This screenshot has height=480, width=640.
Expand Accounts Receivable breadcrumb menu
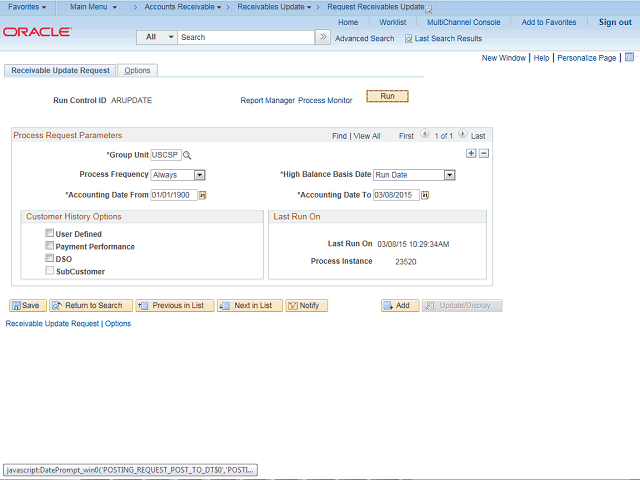click(x=183, y=7)
